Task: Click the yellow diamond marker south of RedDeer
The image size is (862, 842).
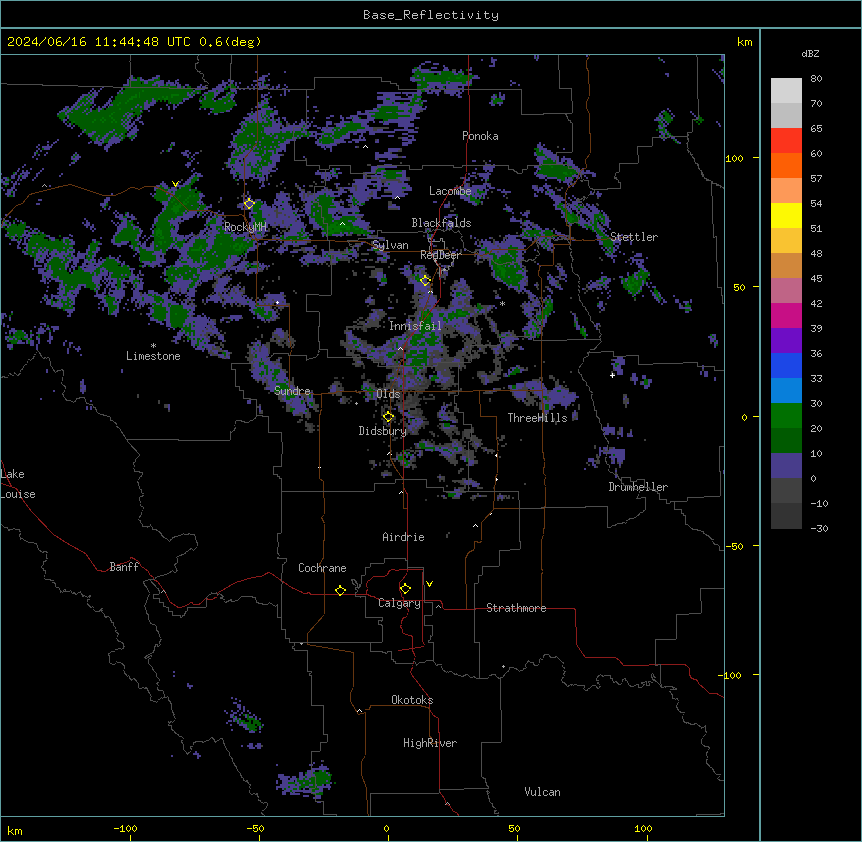Action: (425, 281)
